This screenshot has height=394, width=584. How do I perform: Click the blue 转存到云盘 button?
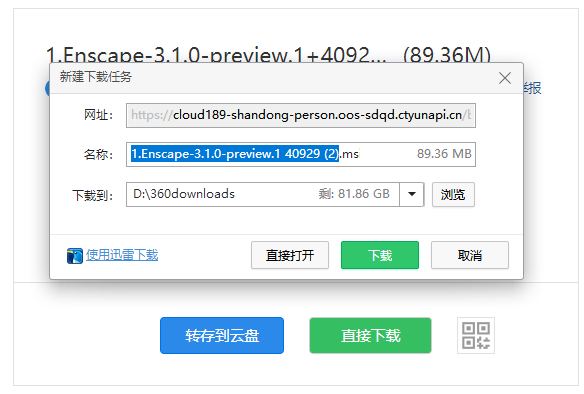coord(222,335)
